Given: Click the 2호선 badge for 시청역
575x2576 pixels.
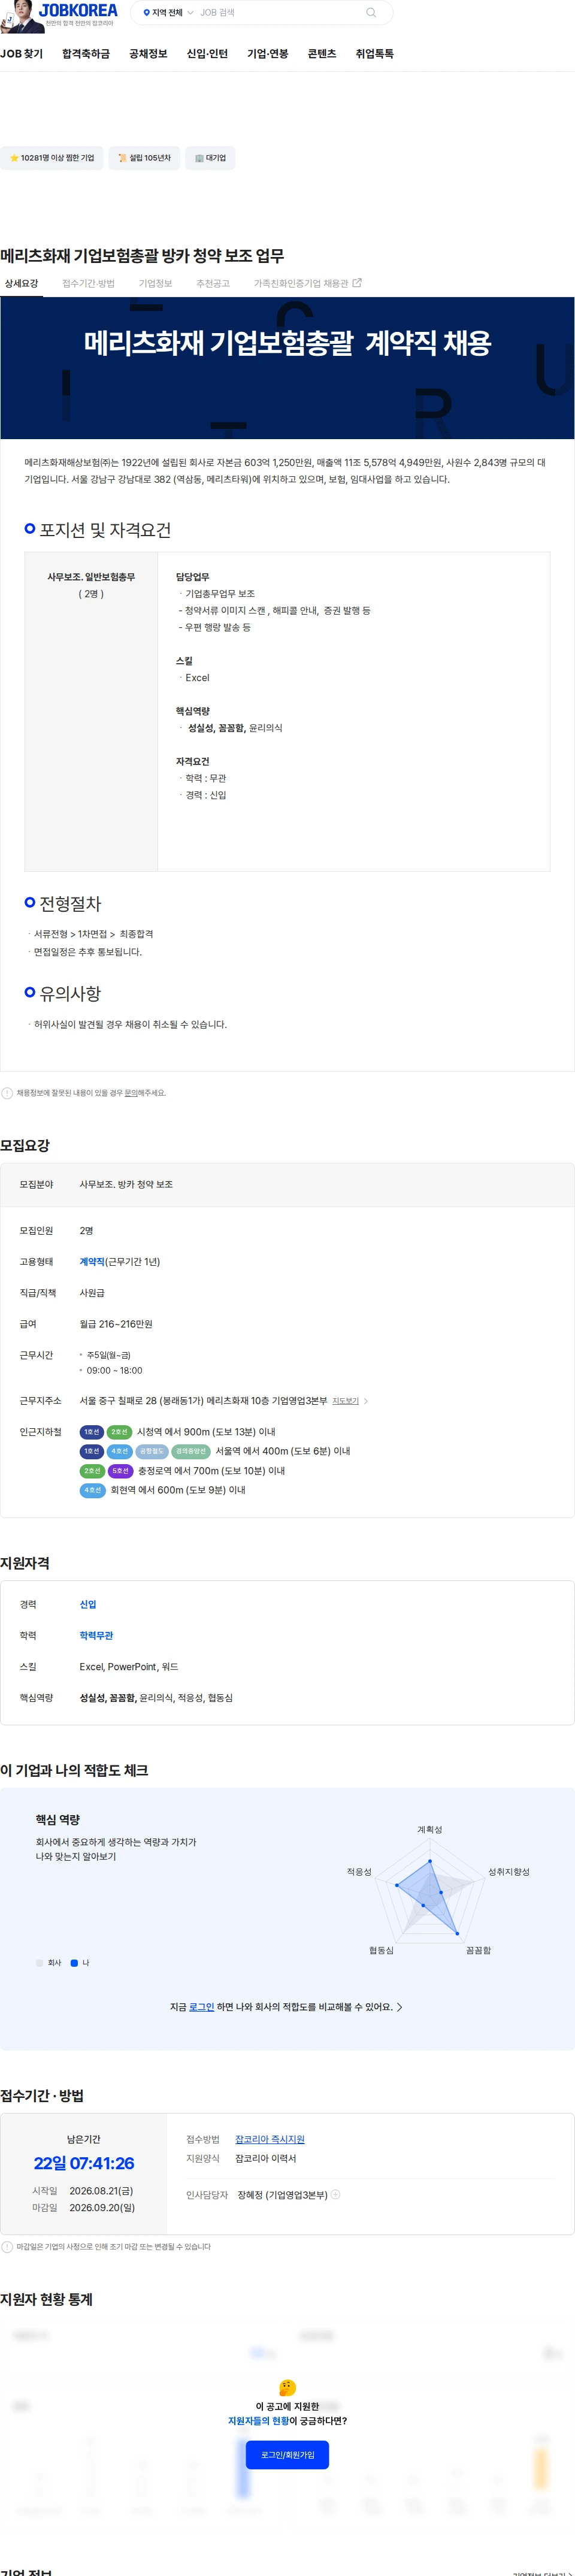Looking at the screenshot, I should pyautogui.click(x=119, y=1432).
